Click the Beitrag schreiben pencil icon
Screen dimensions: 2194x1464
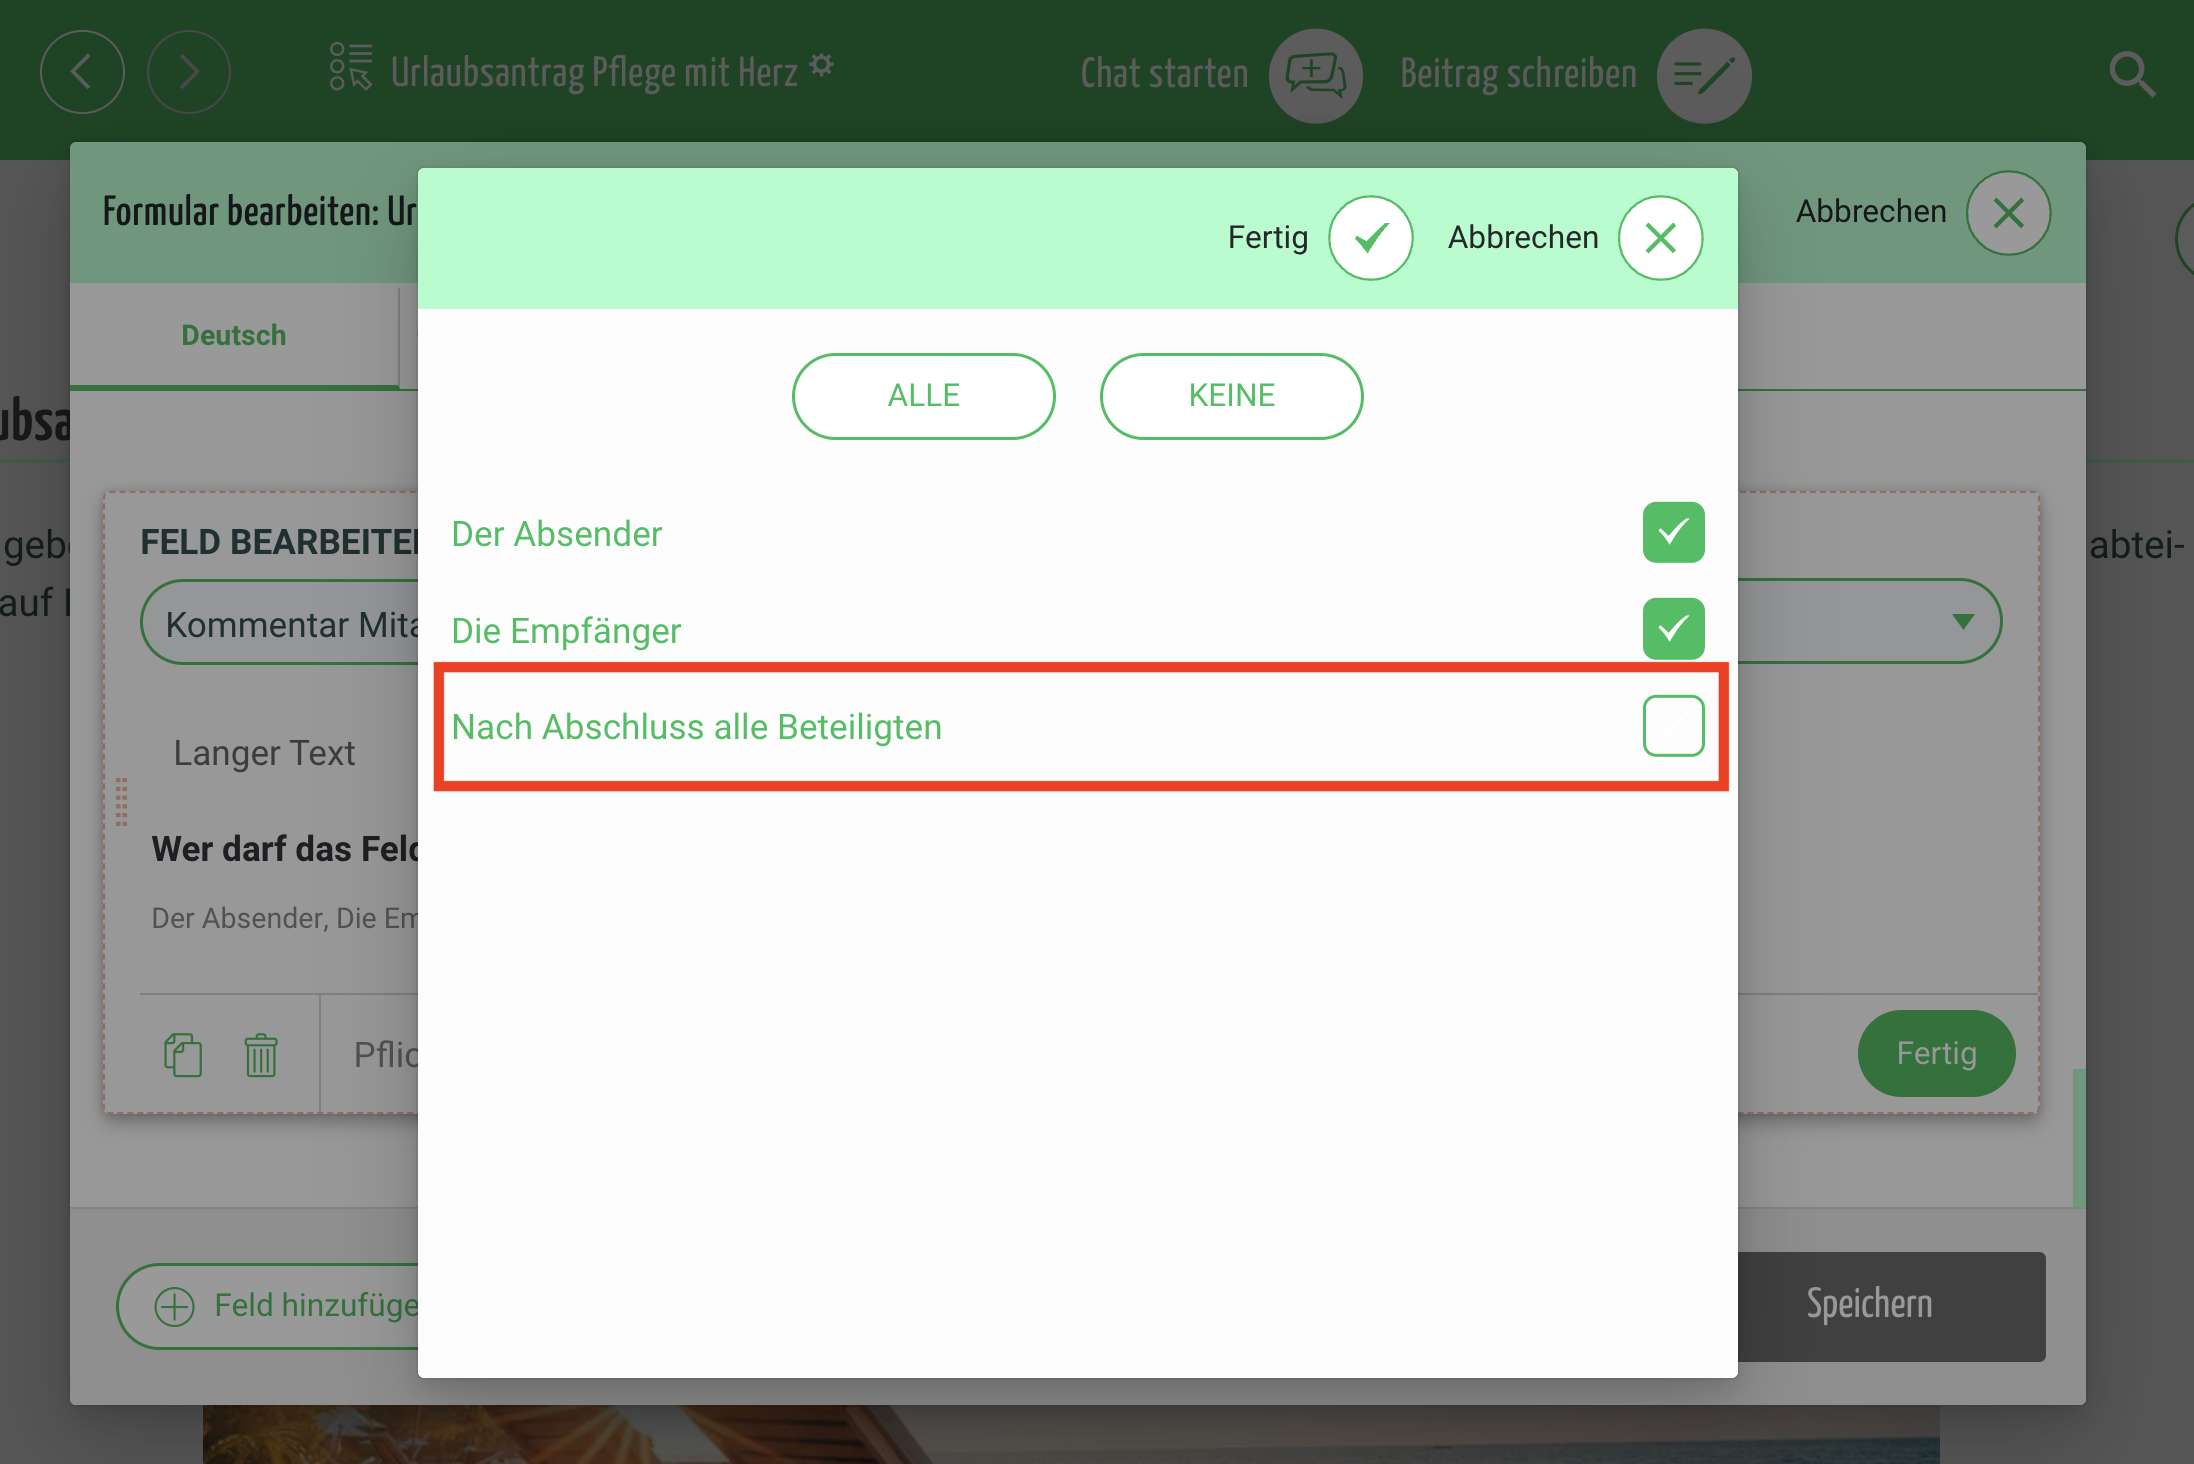1703,75
